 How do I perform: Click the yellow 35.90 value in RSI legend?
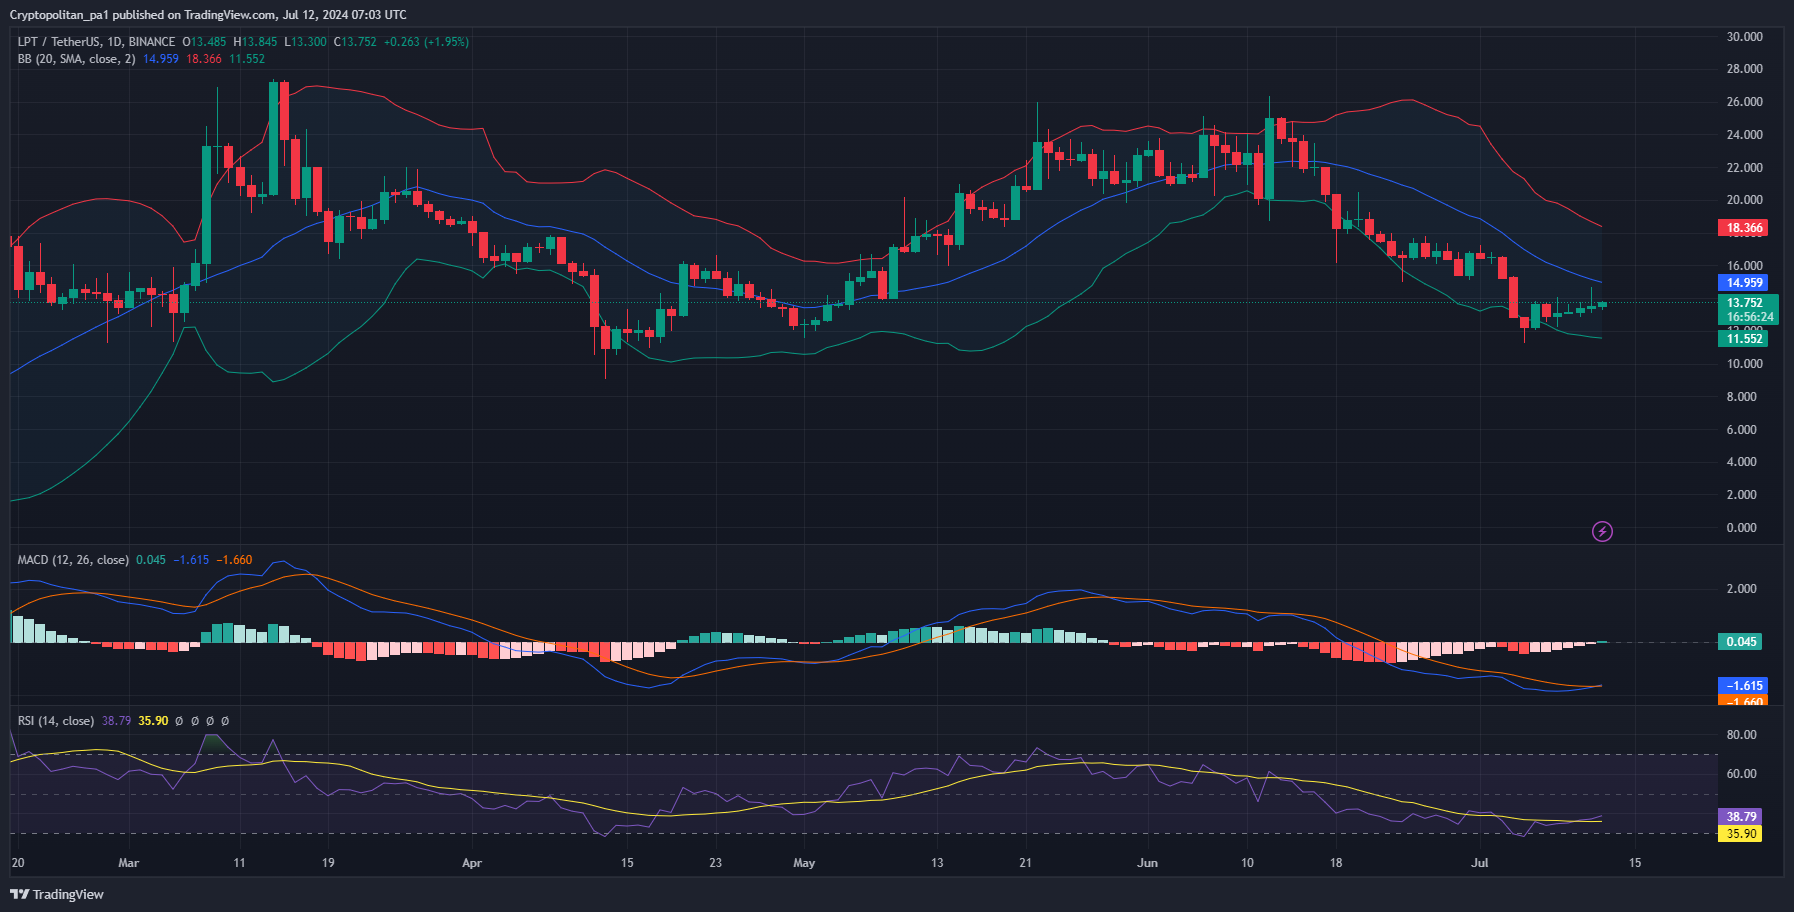(x=153, y=721)
